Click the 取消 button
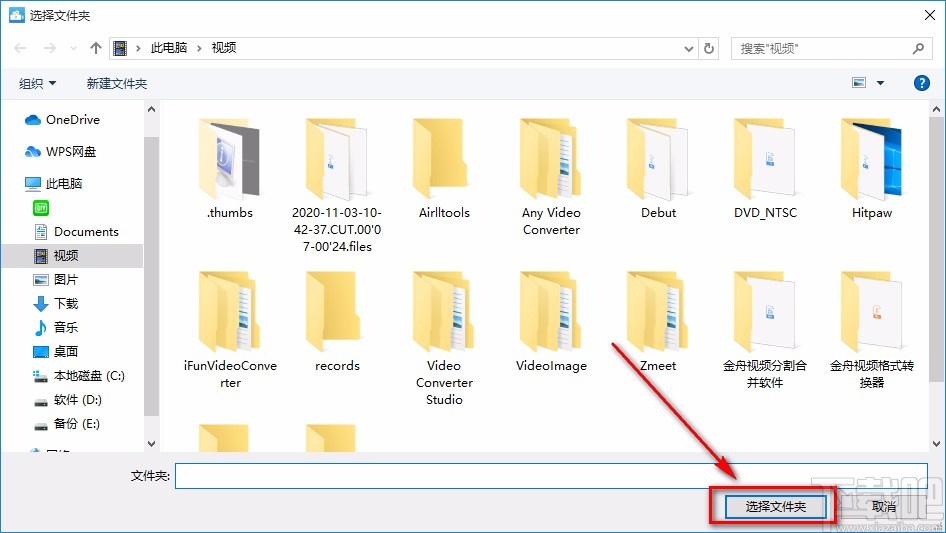The width and height of the screenshot is (946, 533). click(x=884, y=506)
